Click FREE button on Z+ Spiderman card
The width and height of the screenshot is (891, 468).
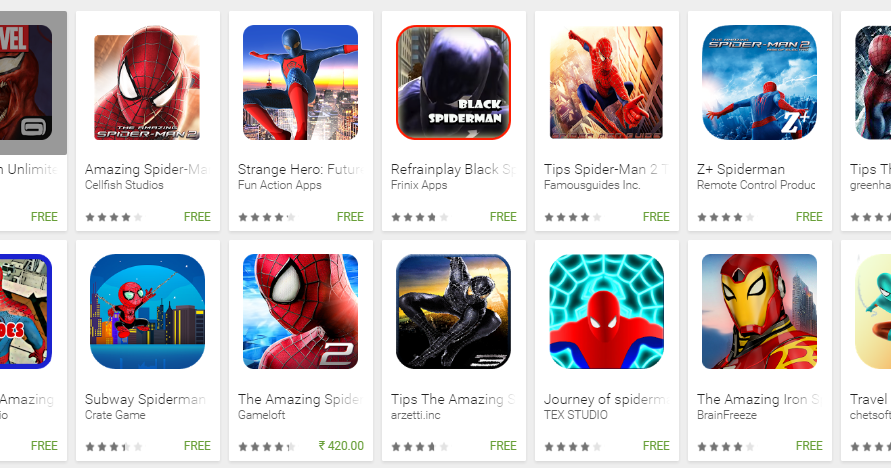click(809, 217)
